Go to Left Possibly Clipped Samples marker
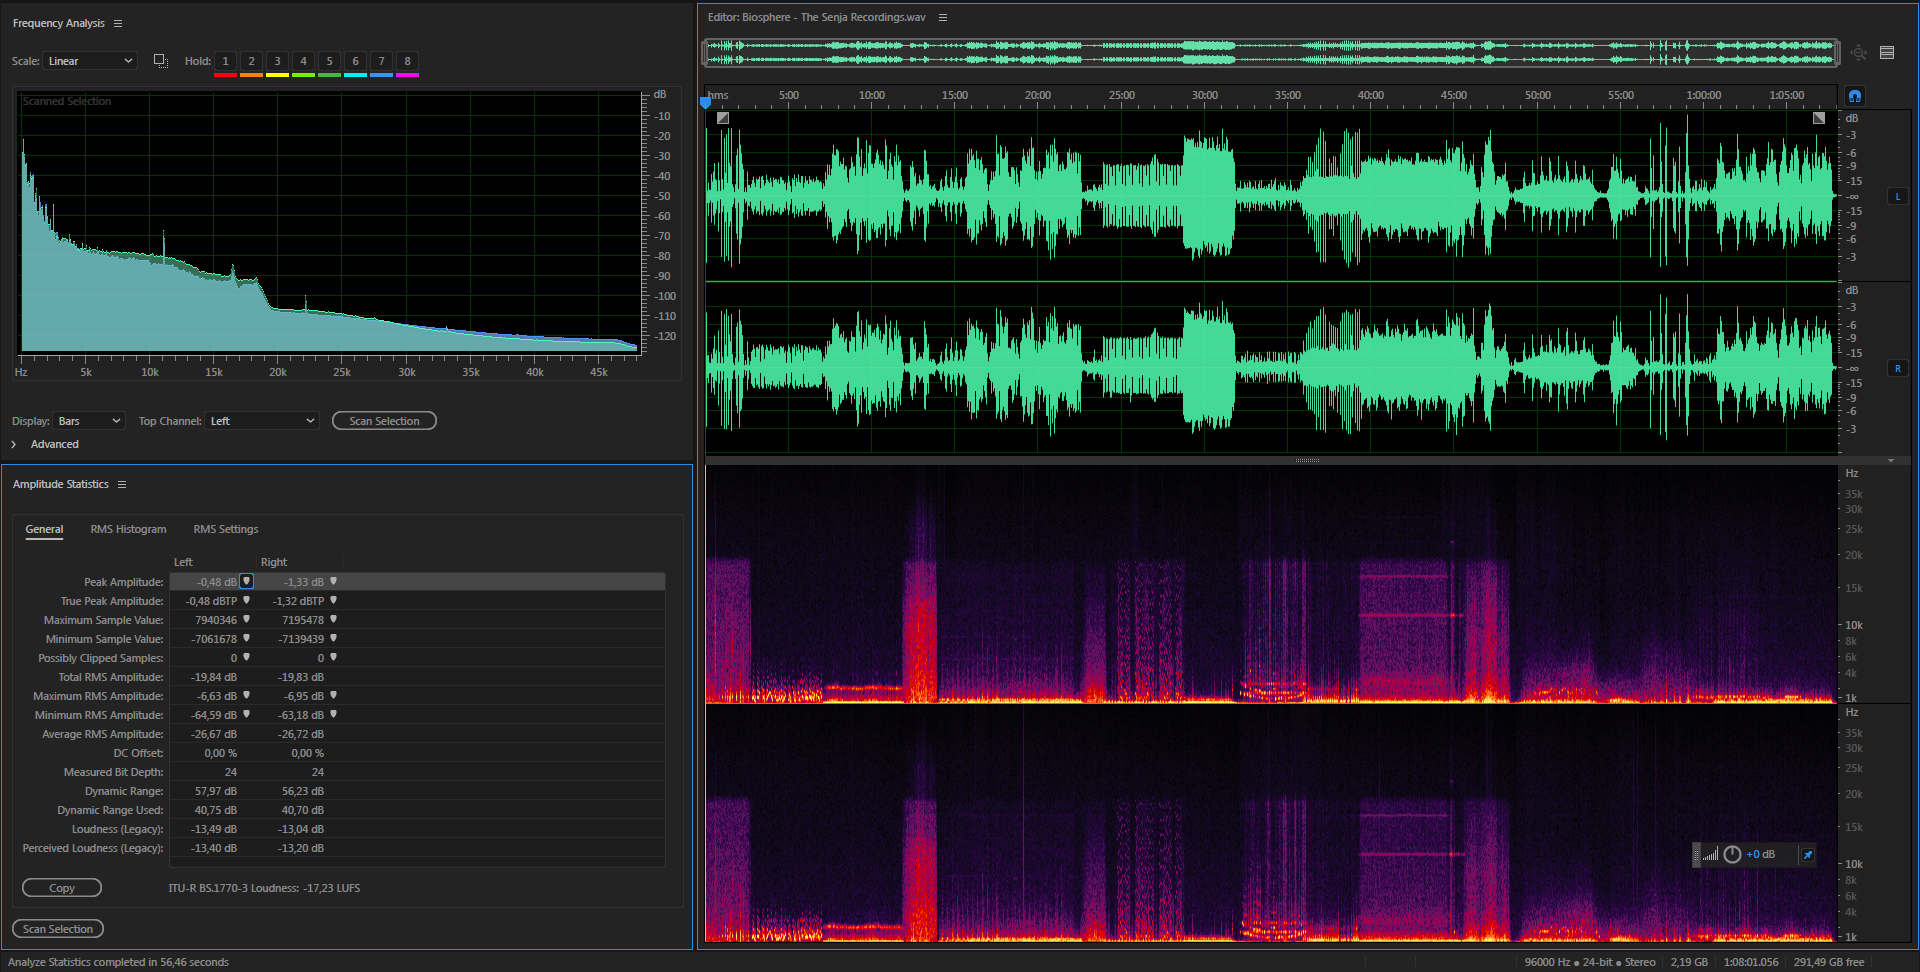The width and height of the screenshot is (1920, 972). pyautogui.click(x=246, y=657)
